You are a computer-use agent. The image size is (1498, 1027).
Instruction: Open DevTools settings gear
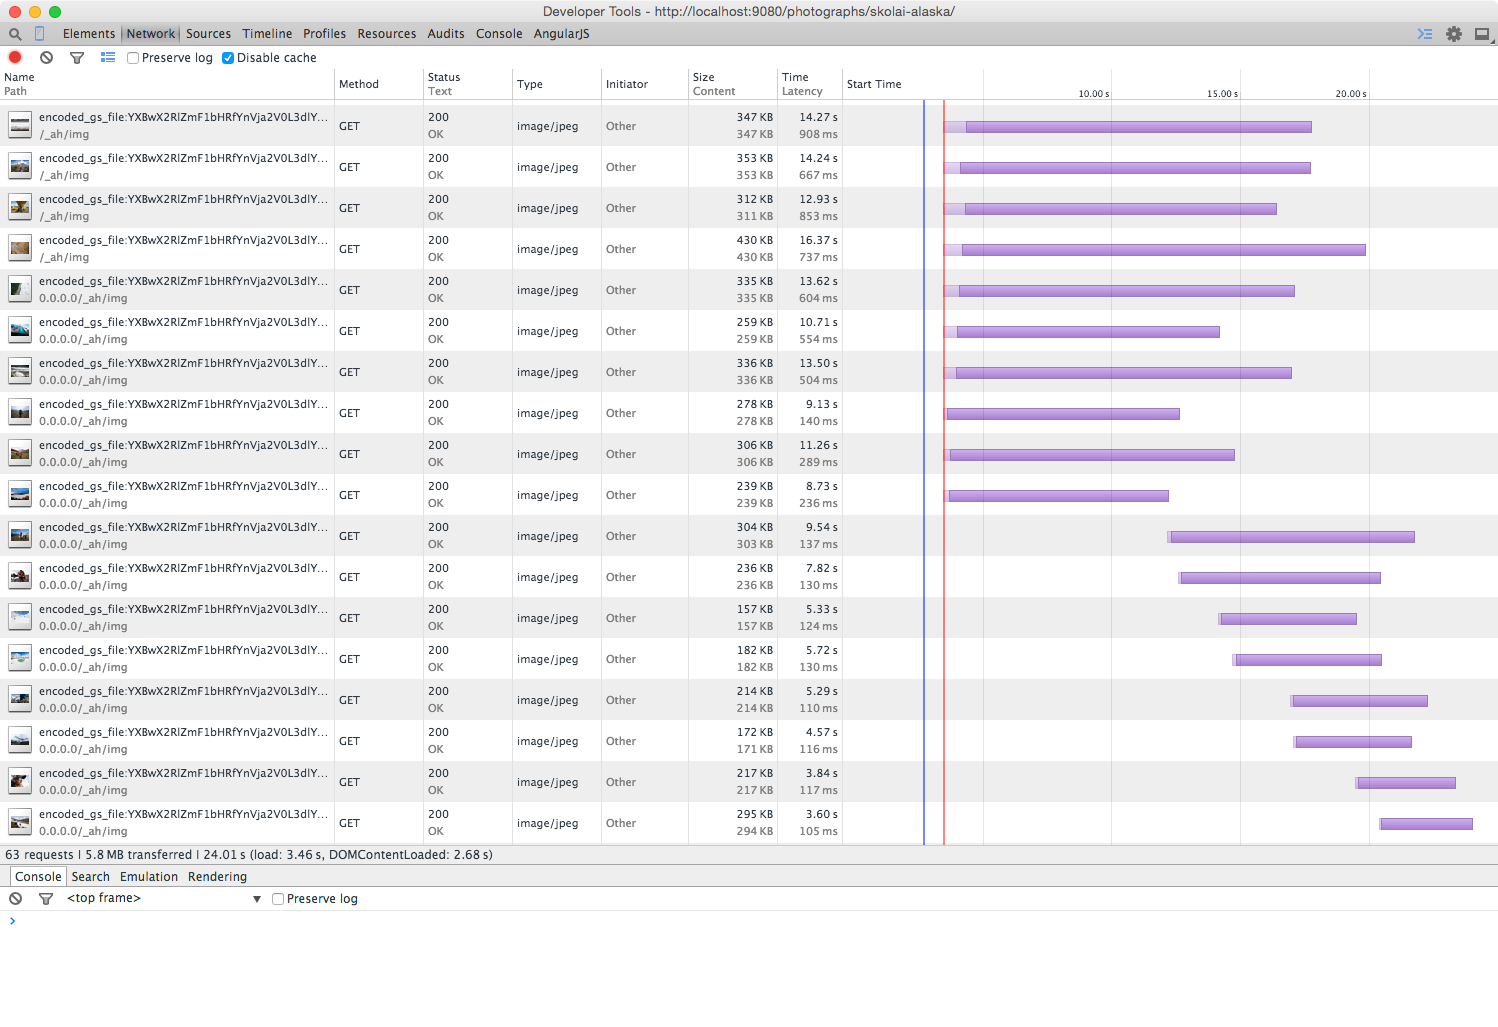coord(1454,34)
